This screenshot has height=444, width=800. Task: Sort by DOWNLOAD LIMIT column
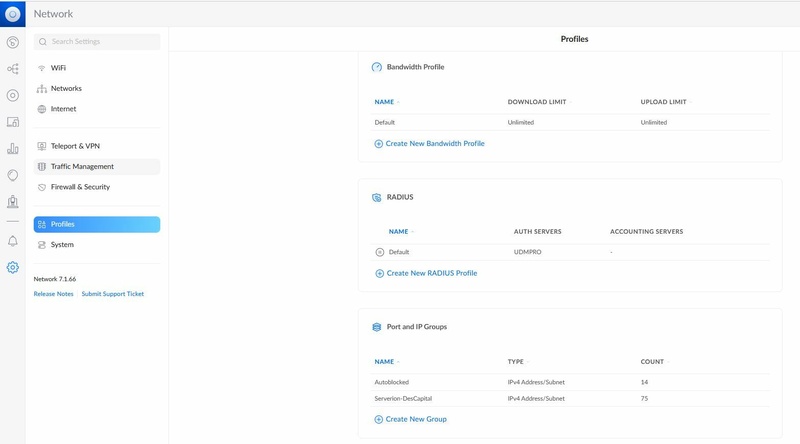(537, 102)
